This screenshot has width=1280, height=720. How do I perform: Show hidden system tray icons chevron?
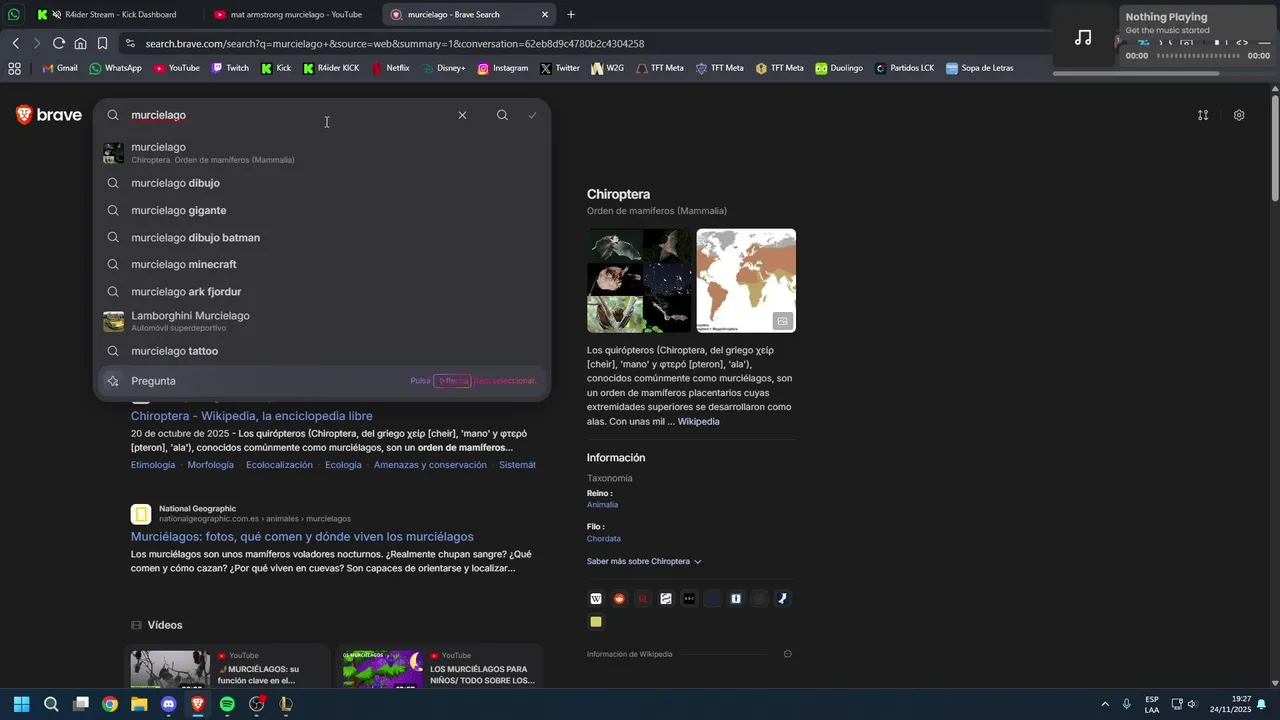[1105, 704]
